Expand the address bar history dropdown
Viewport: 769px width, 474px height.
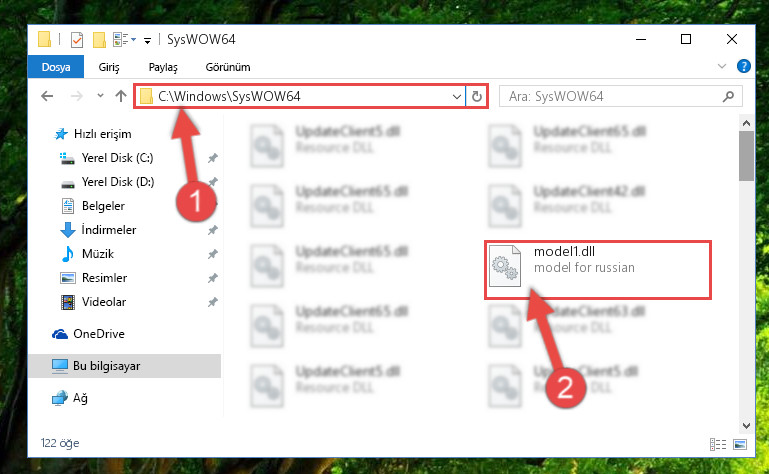point(457,97)
